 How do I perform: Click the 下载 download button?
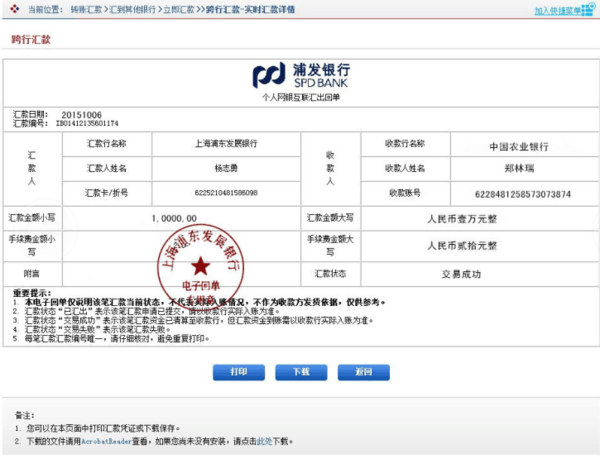tap(301, 372)
